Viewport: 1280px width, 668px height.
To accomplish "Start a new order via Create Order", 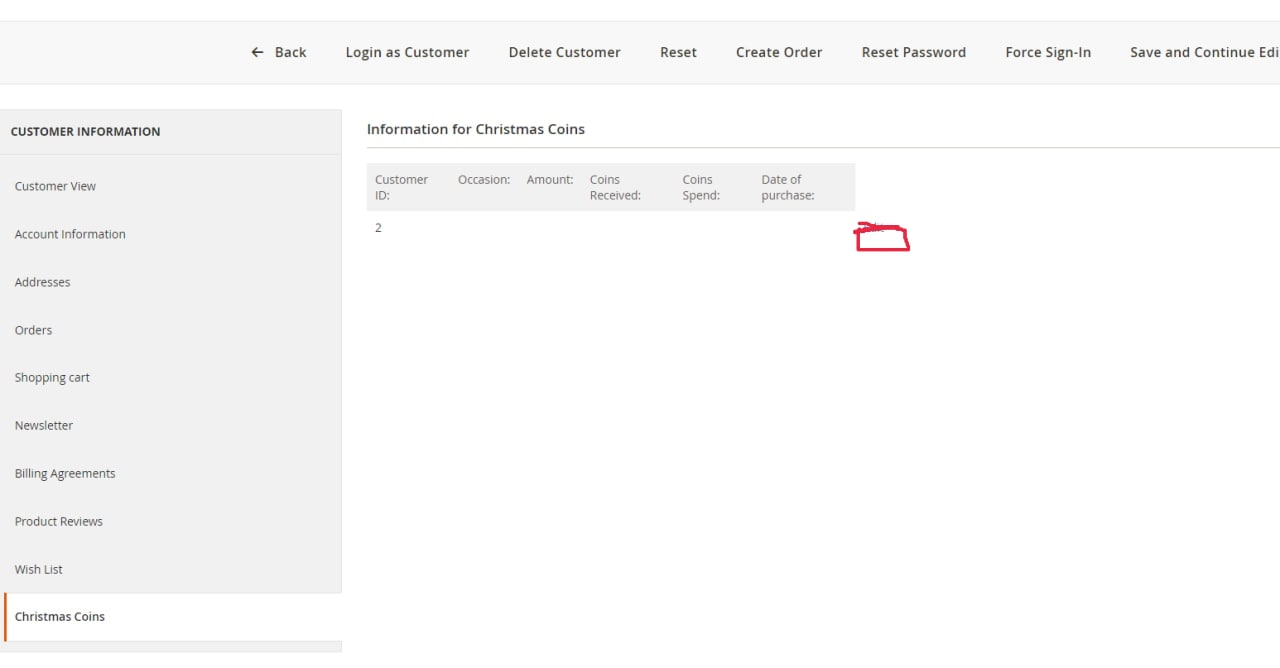I will [778, 52].
